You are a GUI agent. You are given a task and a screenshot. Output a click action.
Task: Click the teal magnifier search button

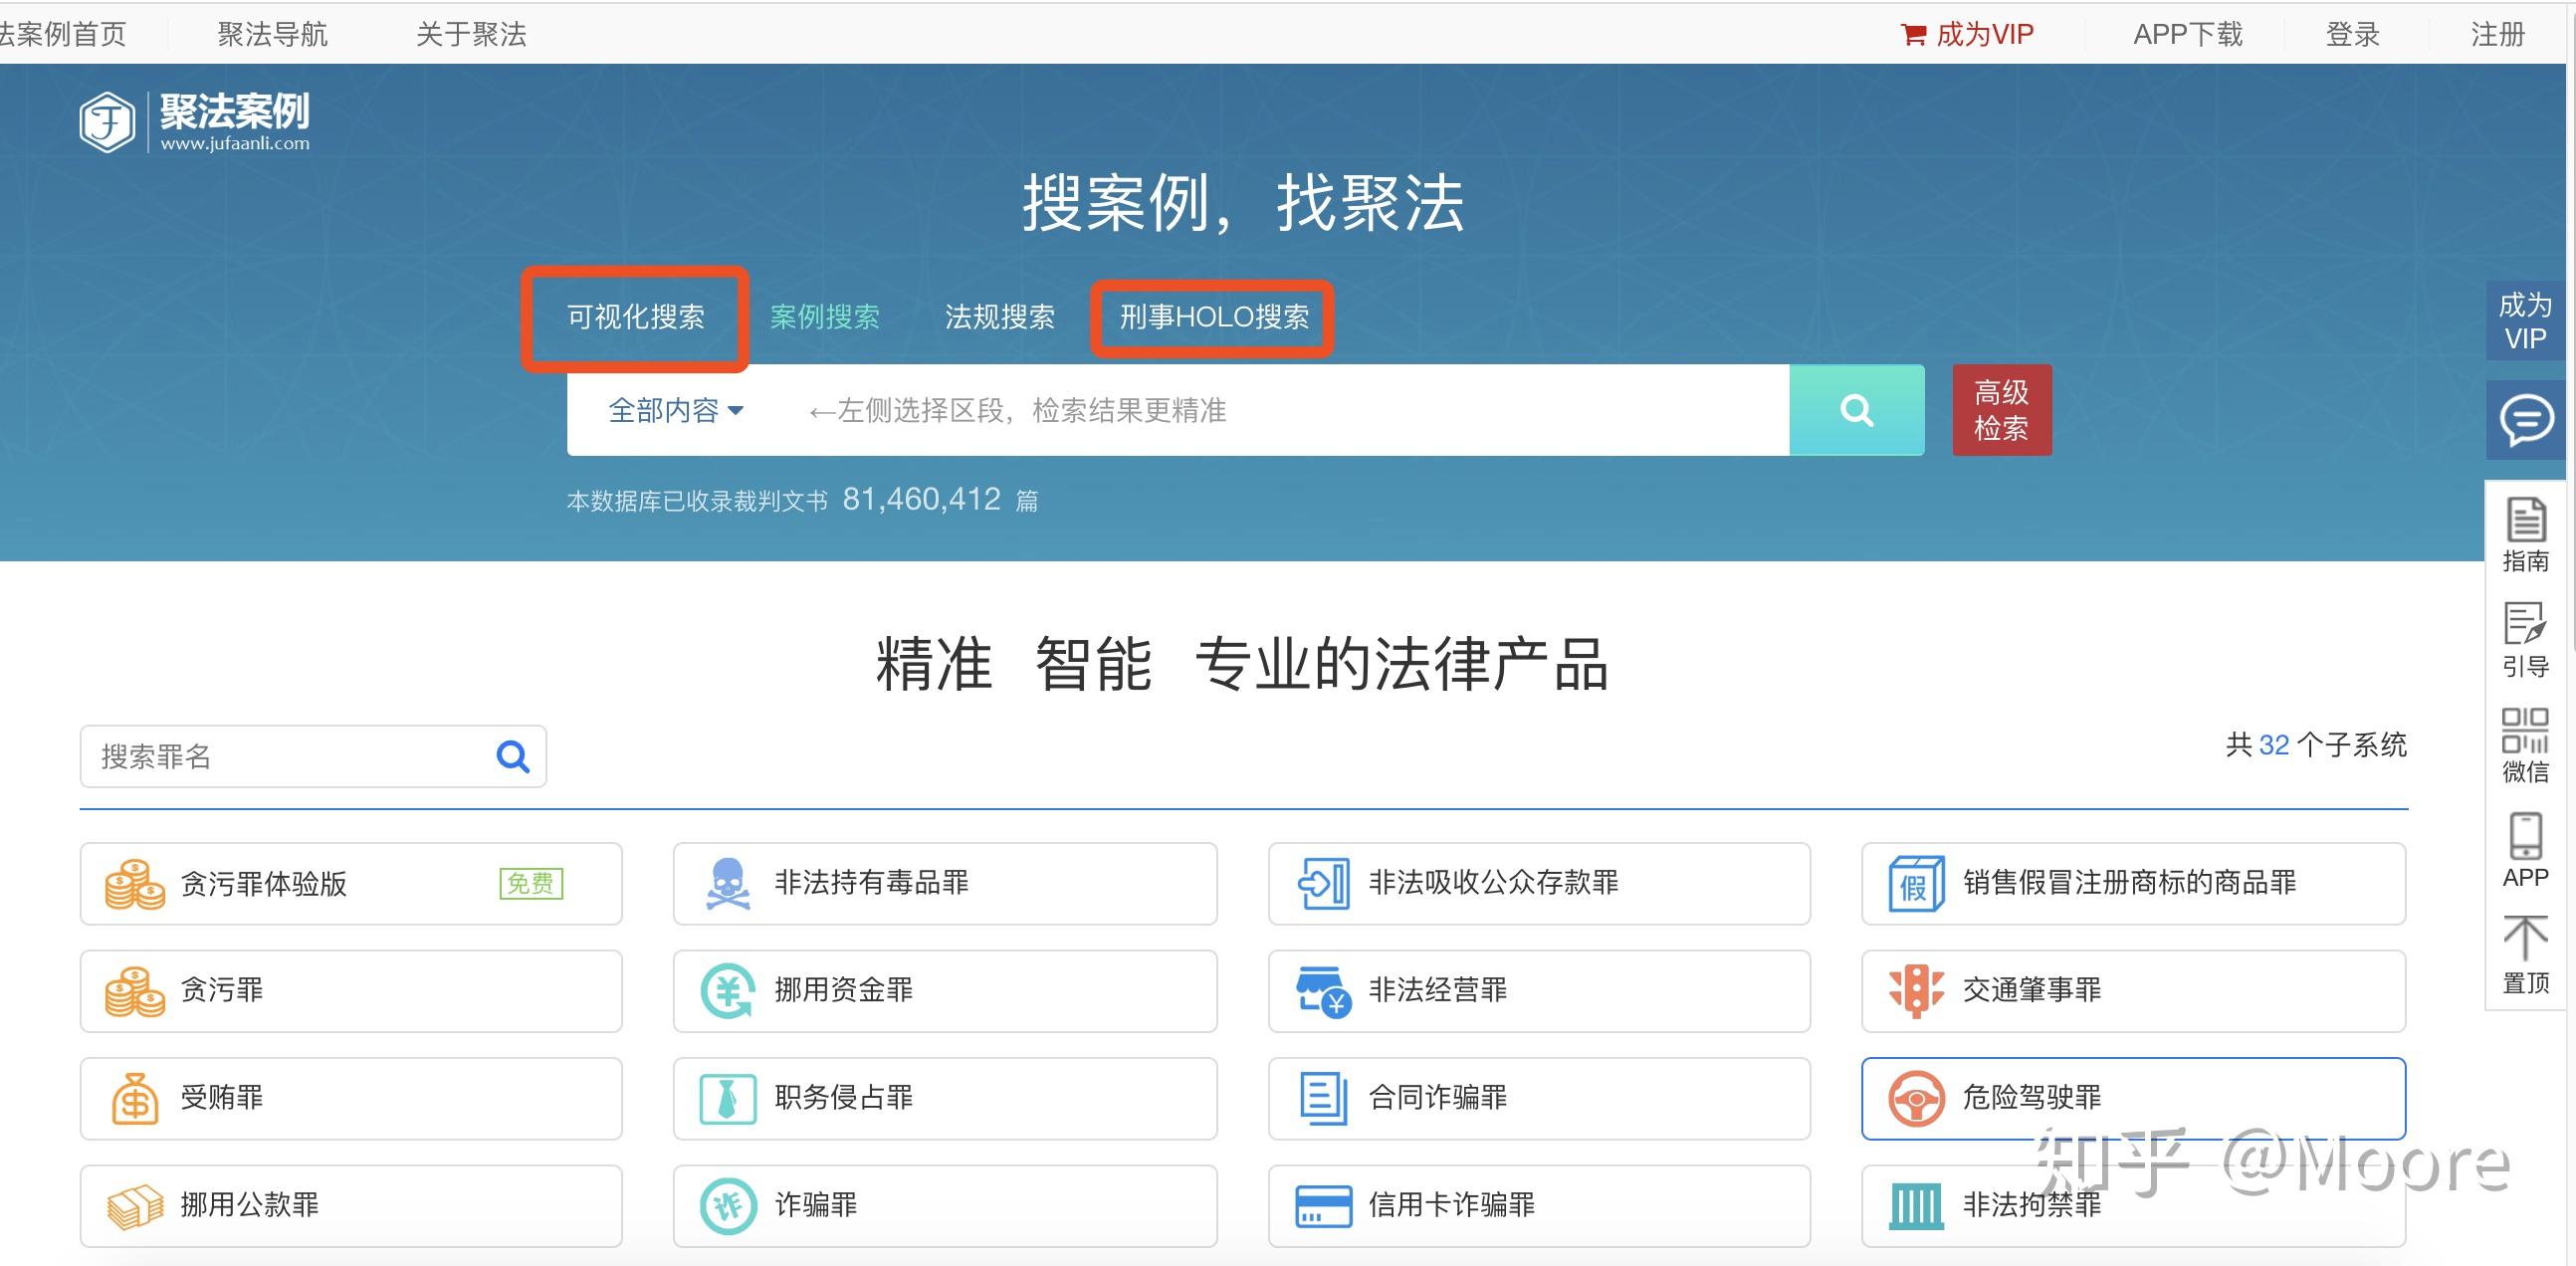(1856, 410)
